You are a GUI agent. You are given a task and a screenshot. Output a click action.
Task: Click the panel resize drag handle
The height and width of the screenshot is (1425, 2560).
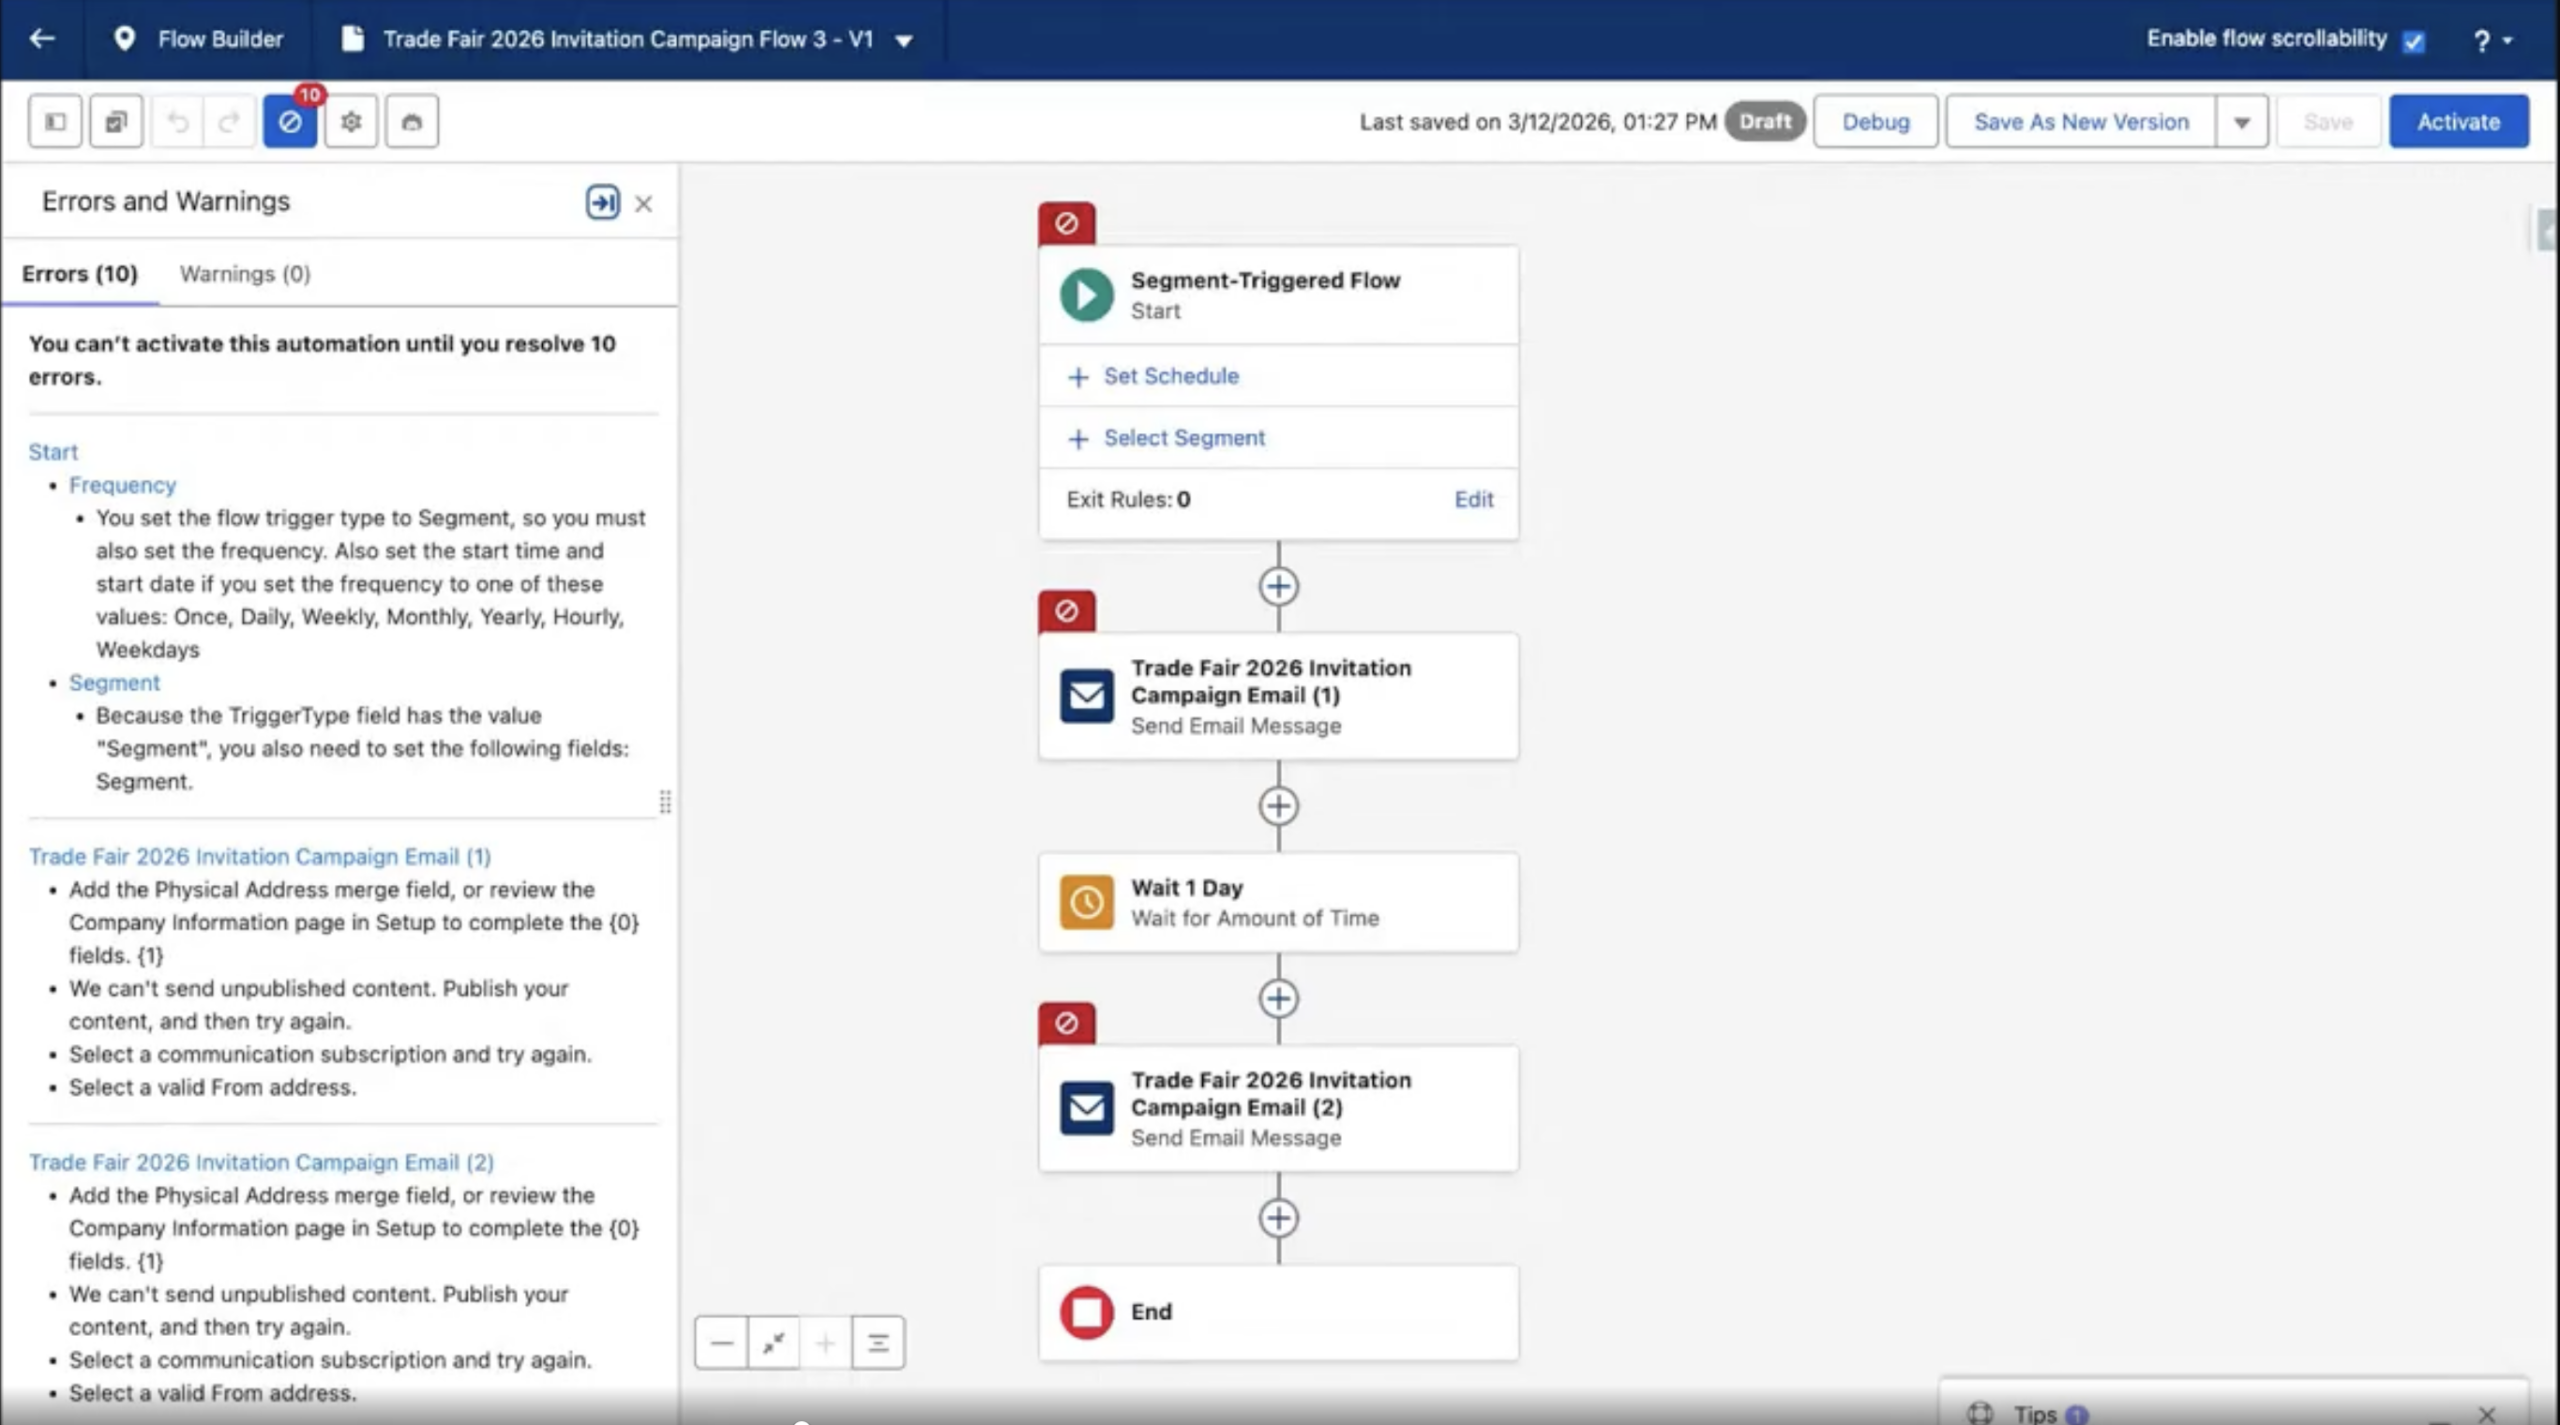click(x=665, y=802)
